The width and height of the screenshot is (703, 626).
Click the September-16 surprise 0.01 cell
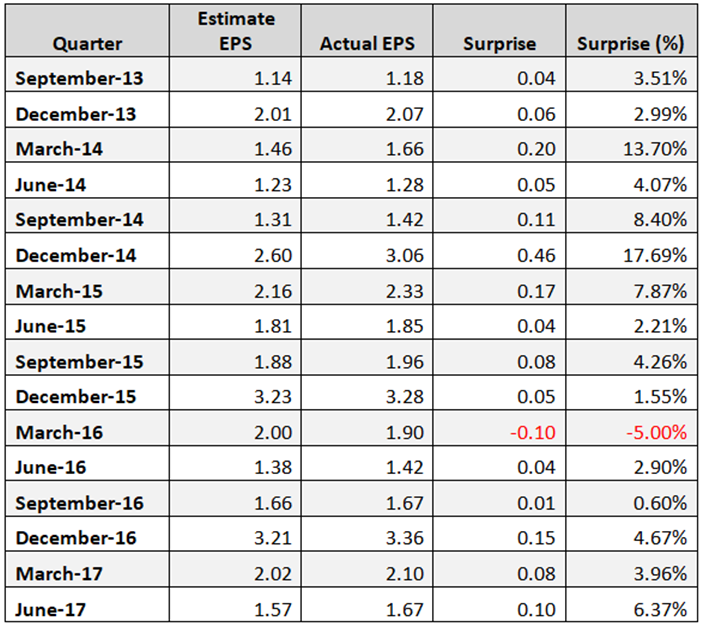(499, 499)
